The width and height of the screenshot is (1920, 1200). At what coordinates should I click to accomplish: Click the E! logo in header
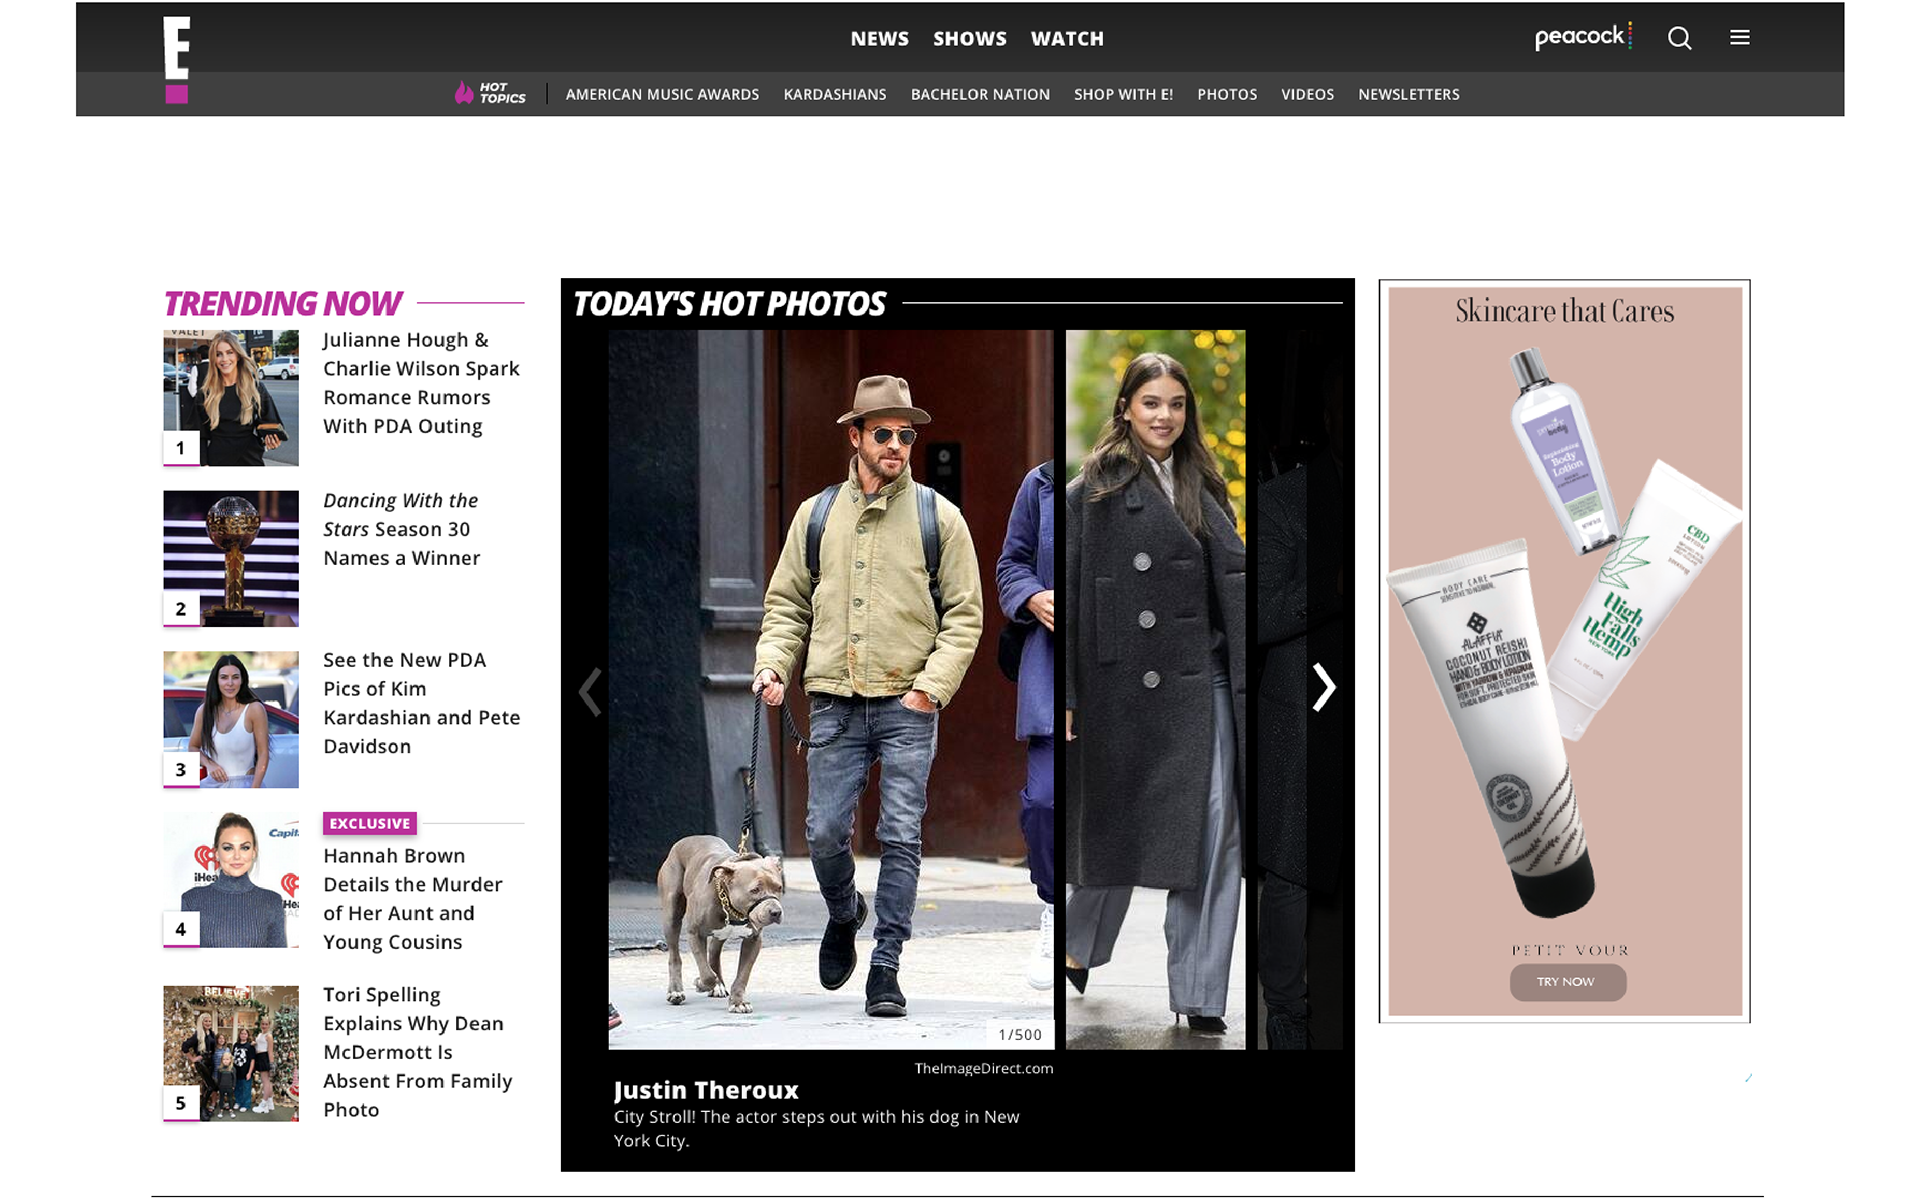177,60
